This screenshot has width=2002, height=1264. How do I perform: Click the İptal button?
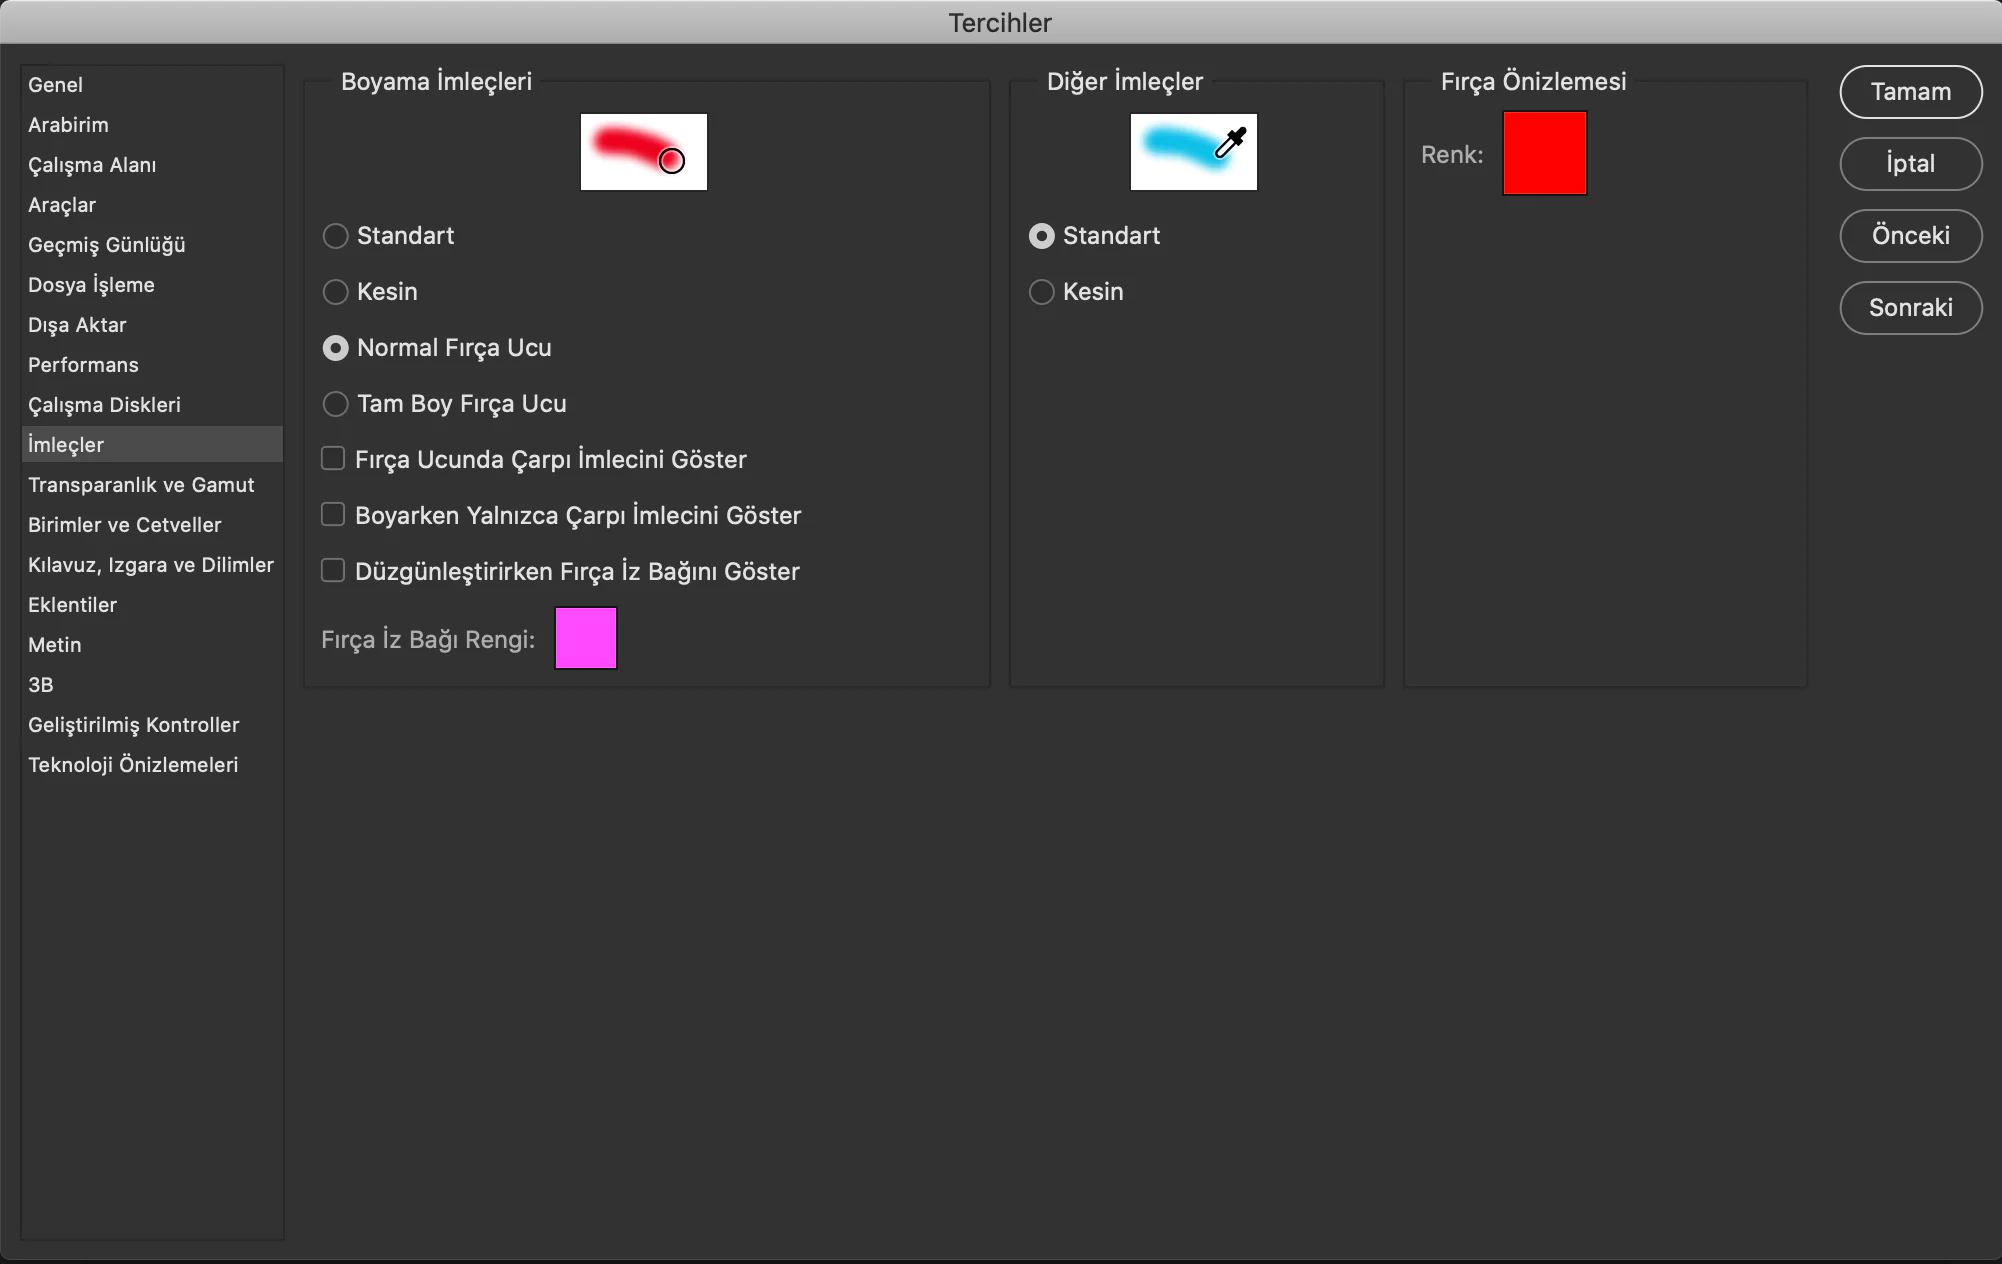coord(1910,164)
